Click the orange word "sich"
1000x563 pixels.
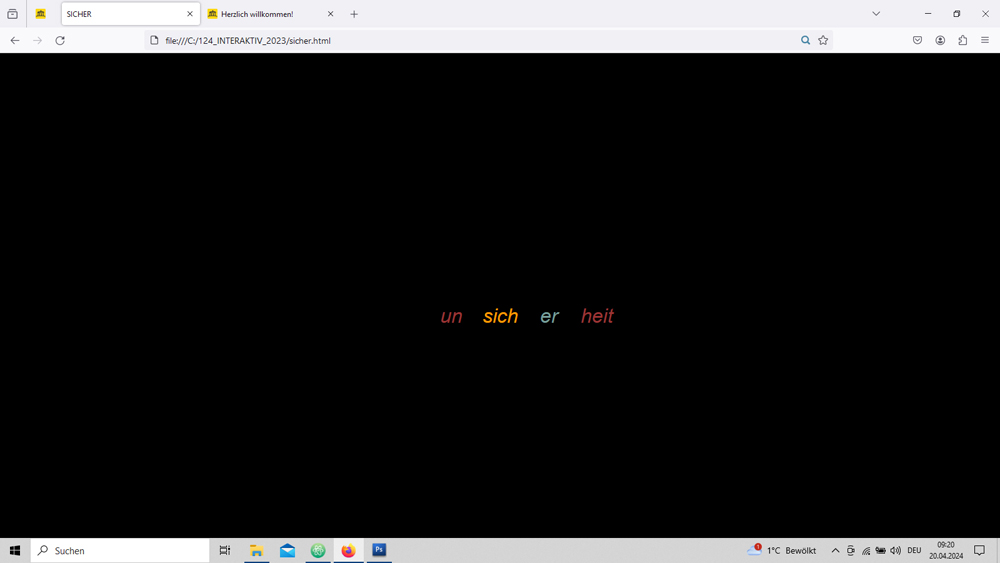click(501, 316)
